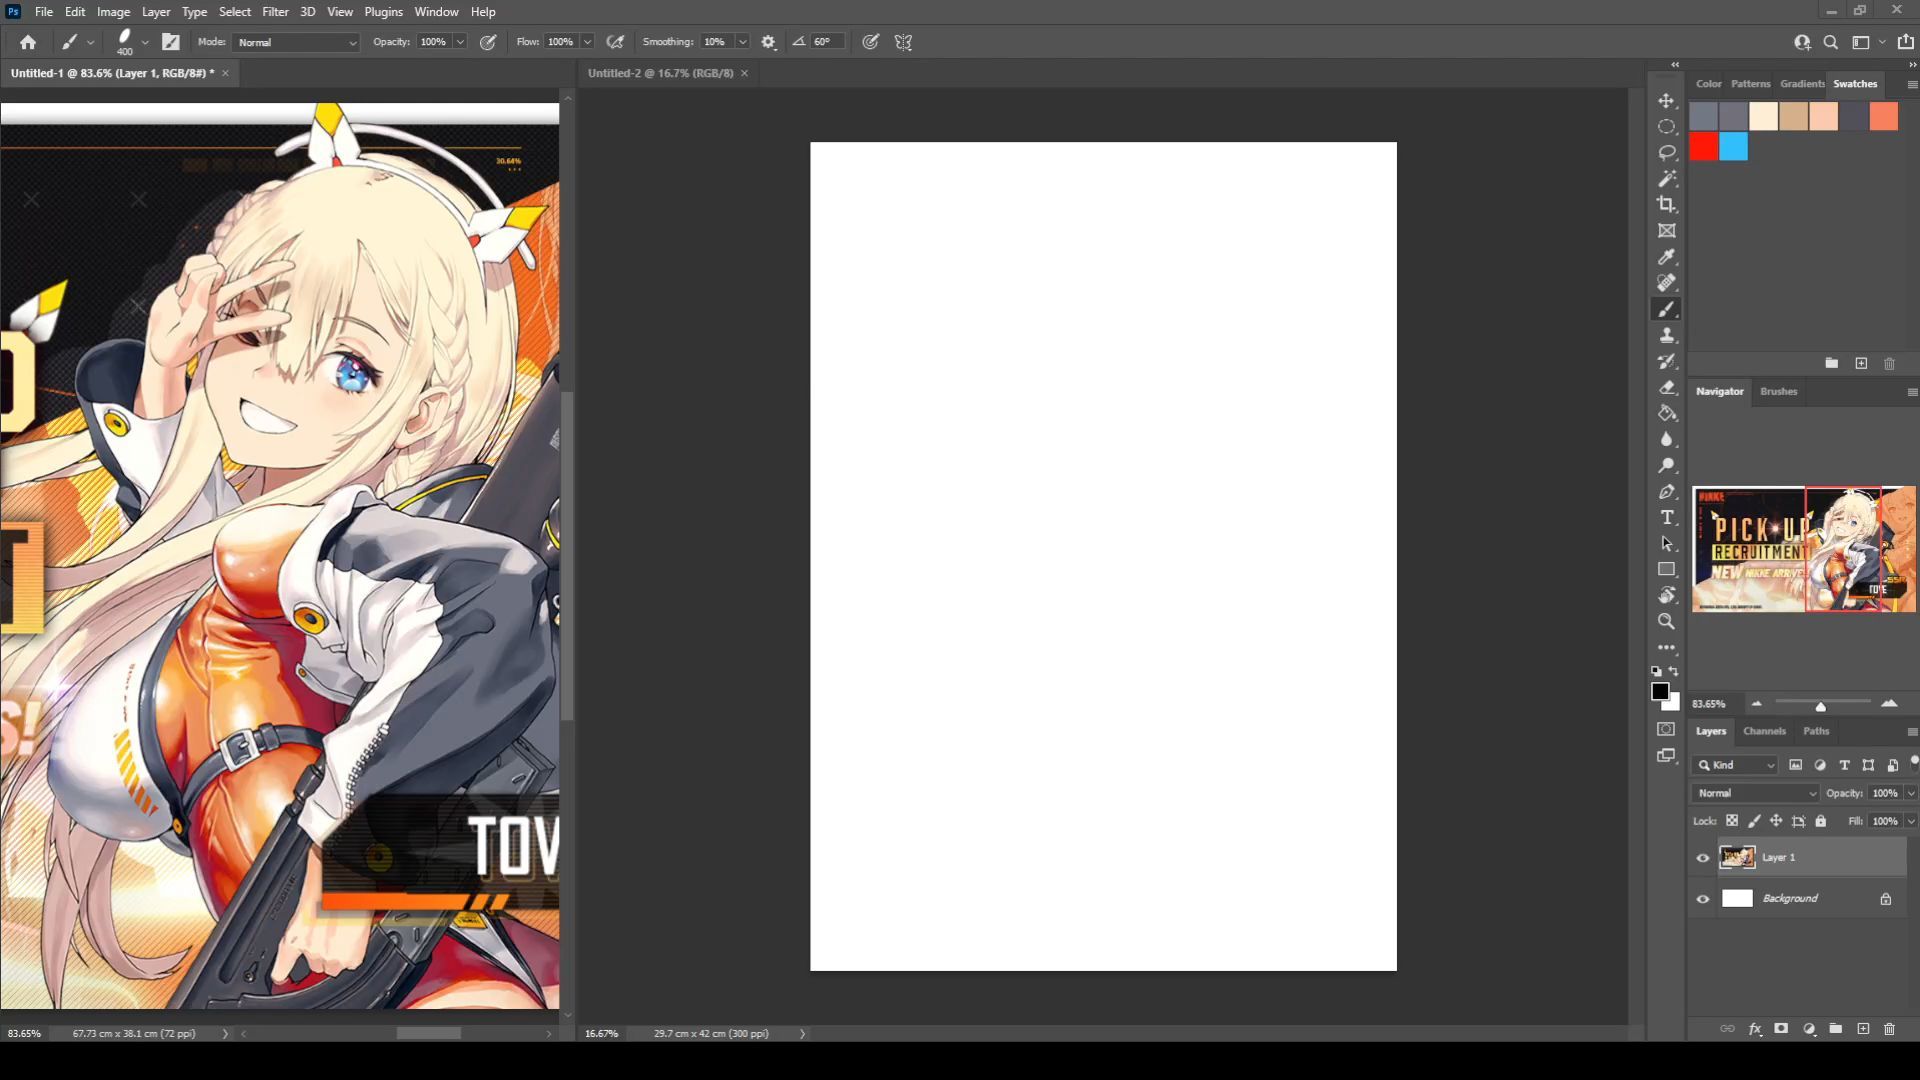Select the Paint Bucket tool
This screenshot has width=1920, height=1080.
pos(1666,413)
